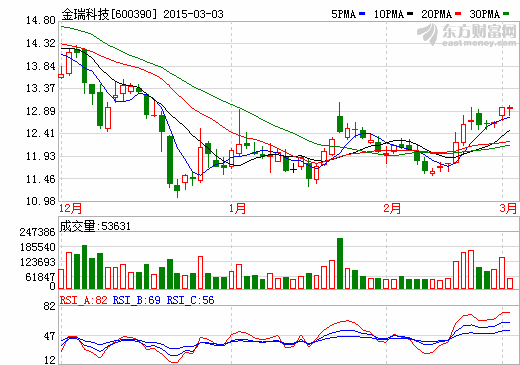Click the 10.98 price axis label
Screen dimensions: 520x365
pyautogui.click(x=41, y=201)
